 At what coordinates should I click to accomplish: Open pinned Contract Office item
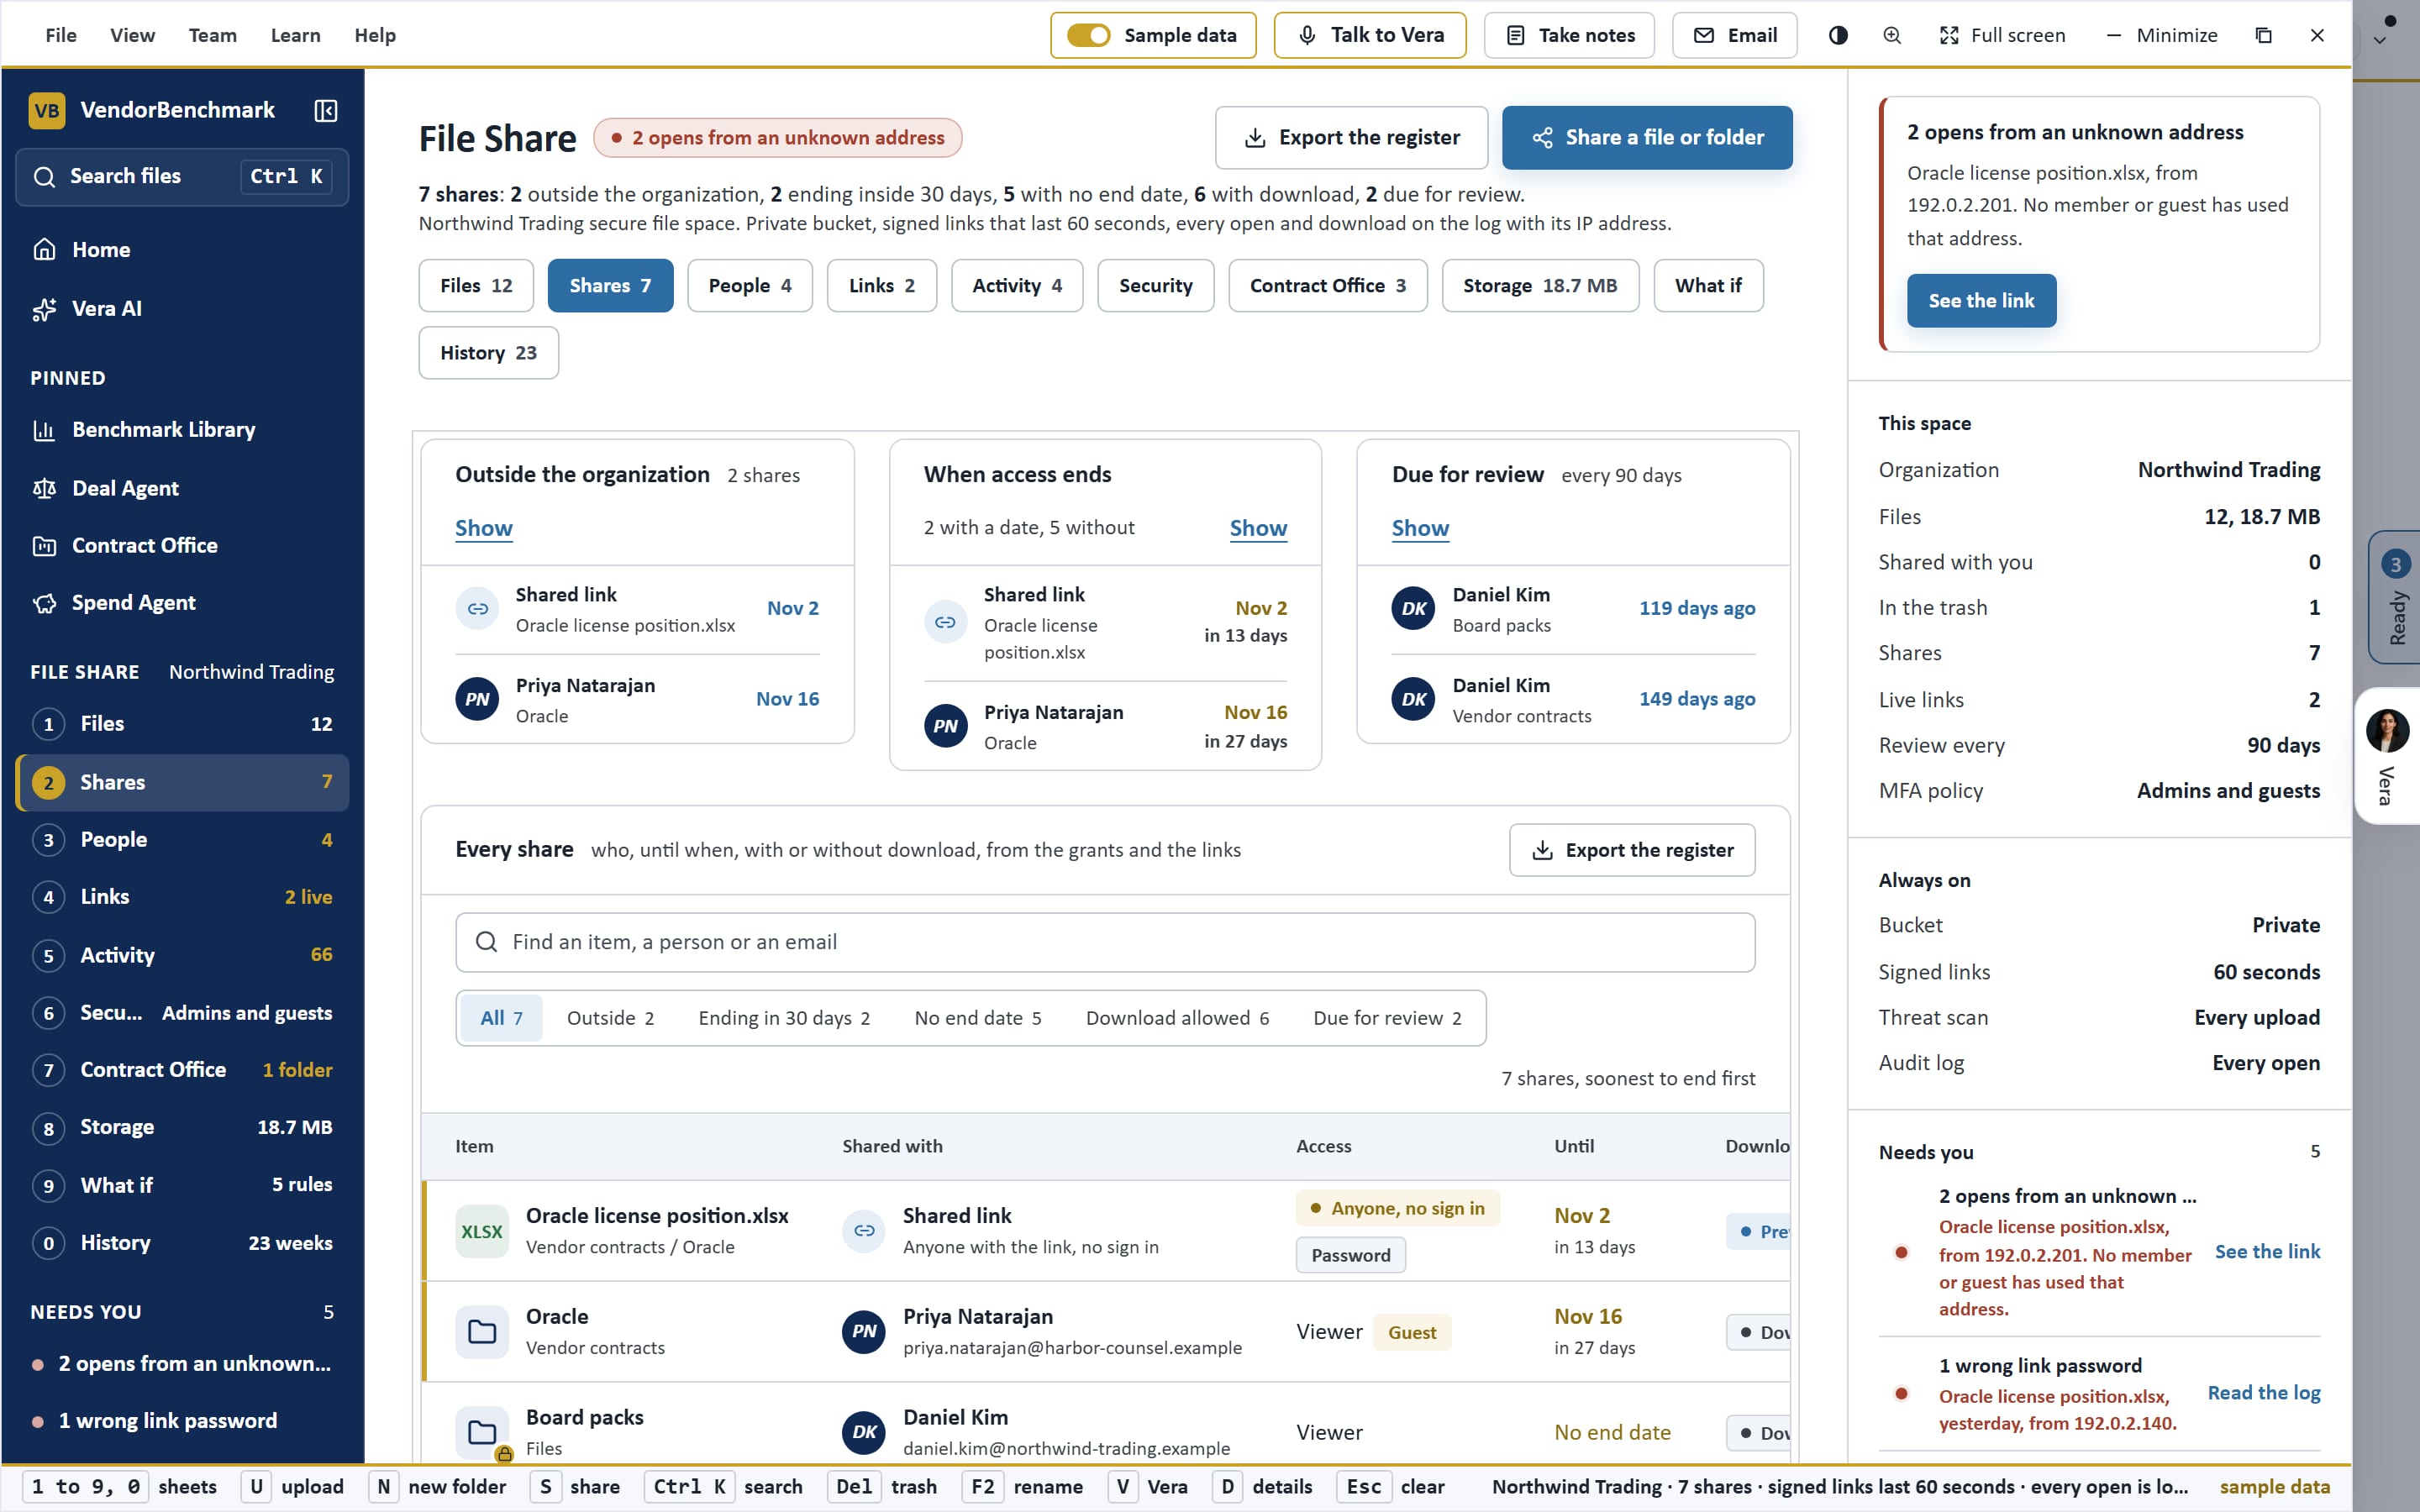[x=182, y=545]
